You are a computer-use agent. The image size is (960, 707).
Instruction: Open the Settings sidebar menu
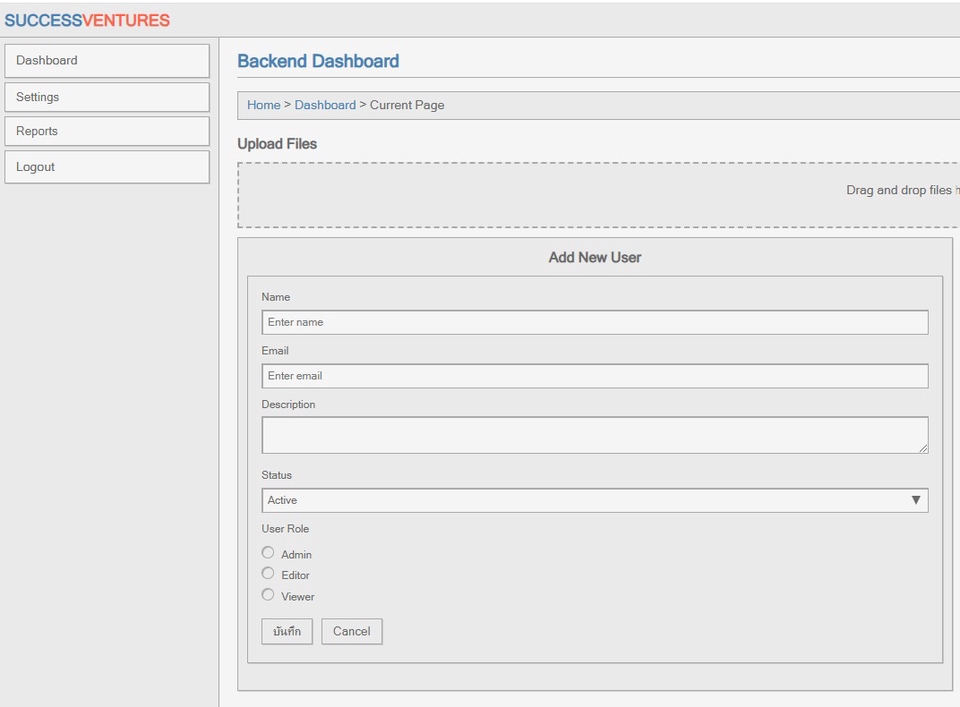[x=107, y=96]
